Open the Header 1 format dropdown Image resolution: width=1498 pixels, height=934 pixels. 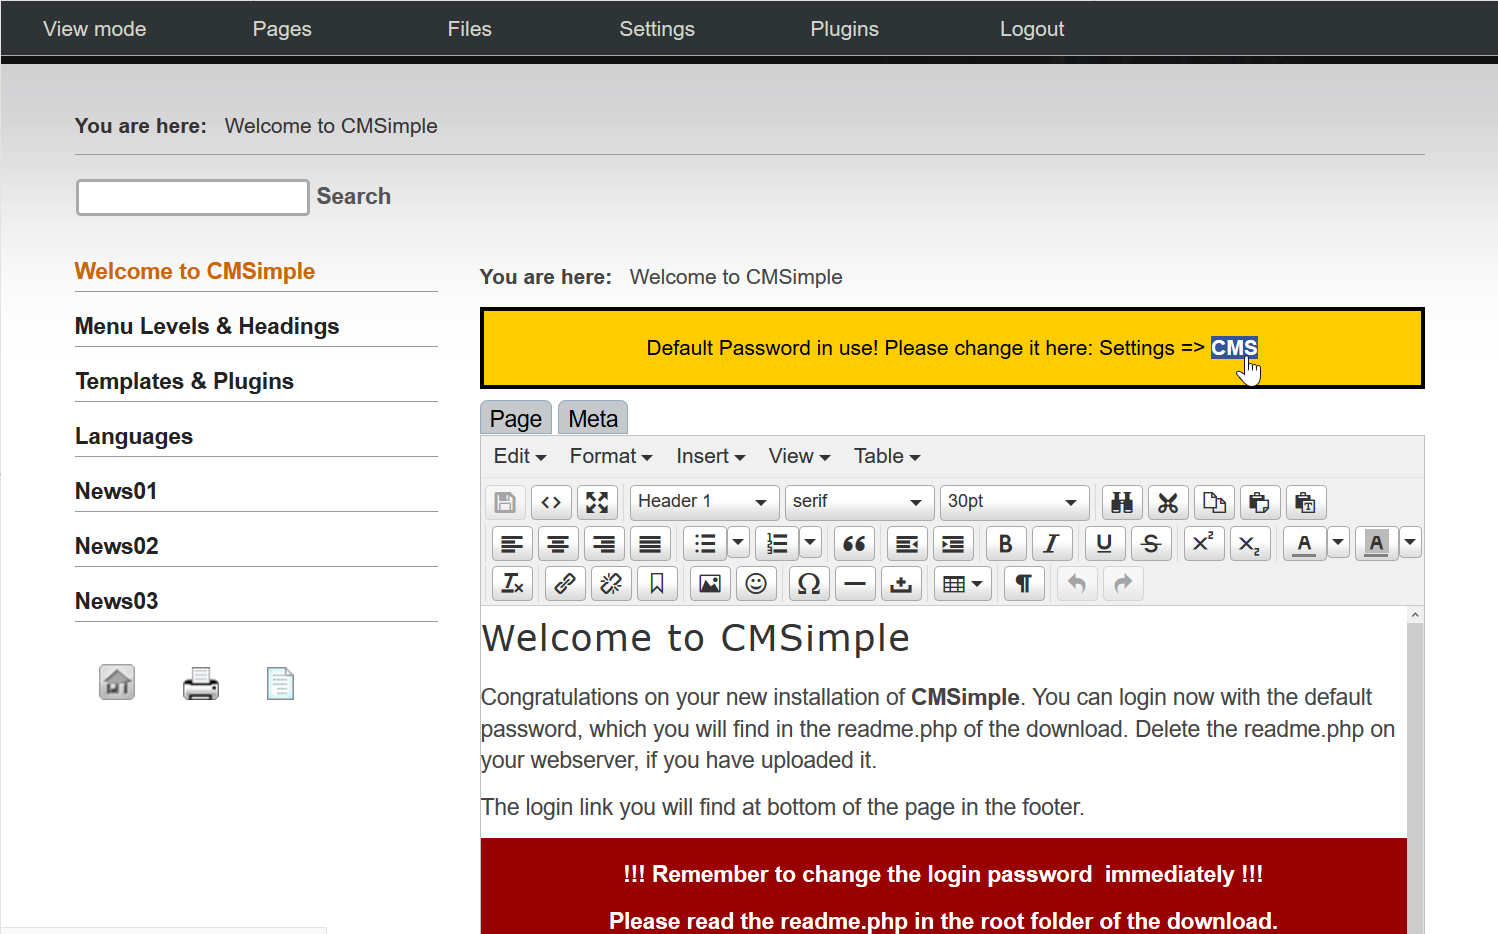pyautogui.click(x=702, y=502)
